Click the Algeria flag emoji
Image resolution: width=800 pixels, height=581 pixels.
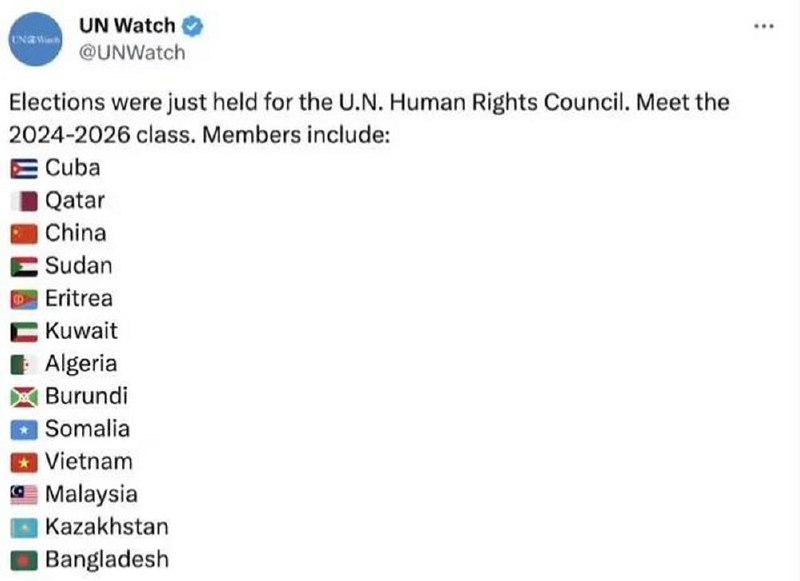[x=24, y=365]
